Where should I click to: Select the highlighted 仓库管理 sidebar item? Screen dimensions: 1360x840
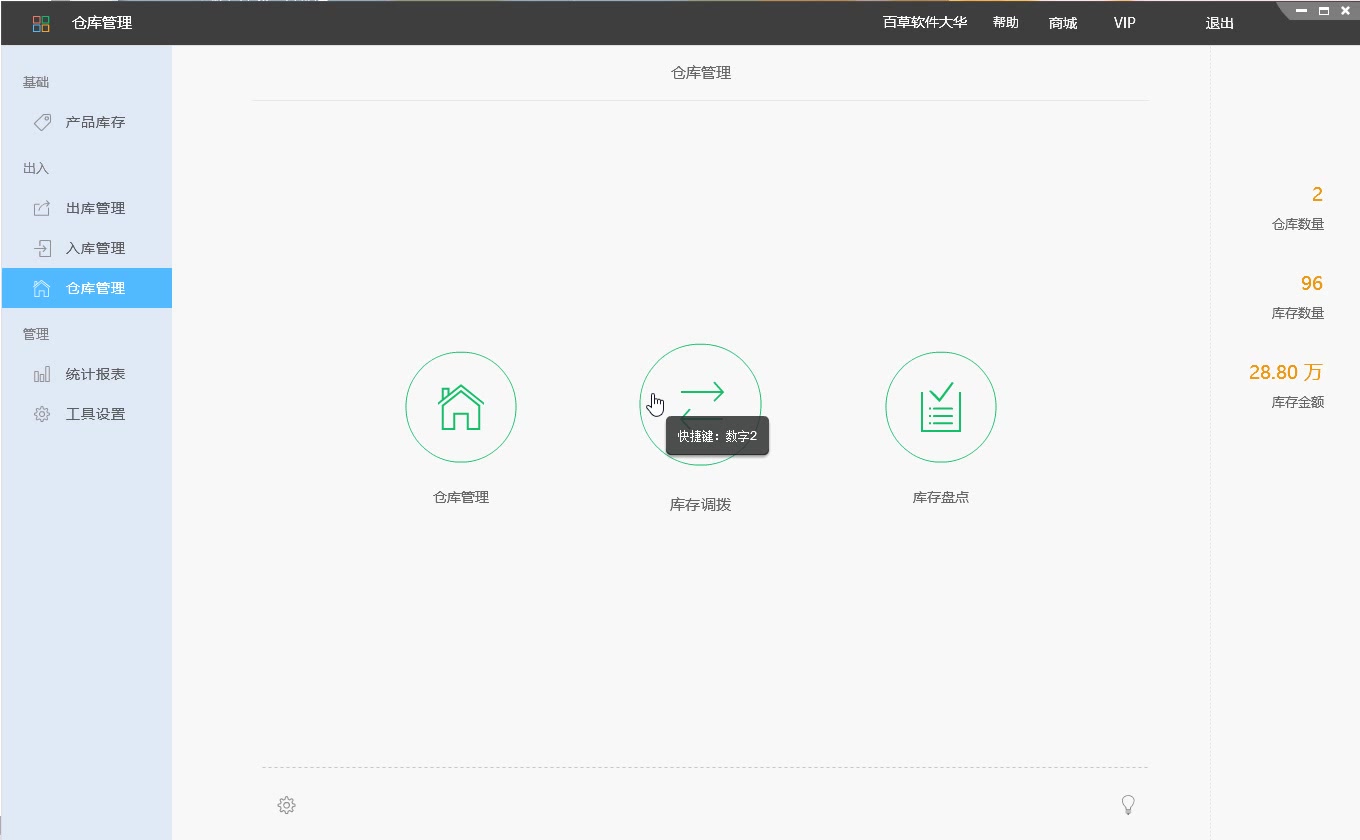click(86, 288)
